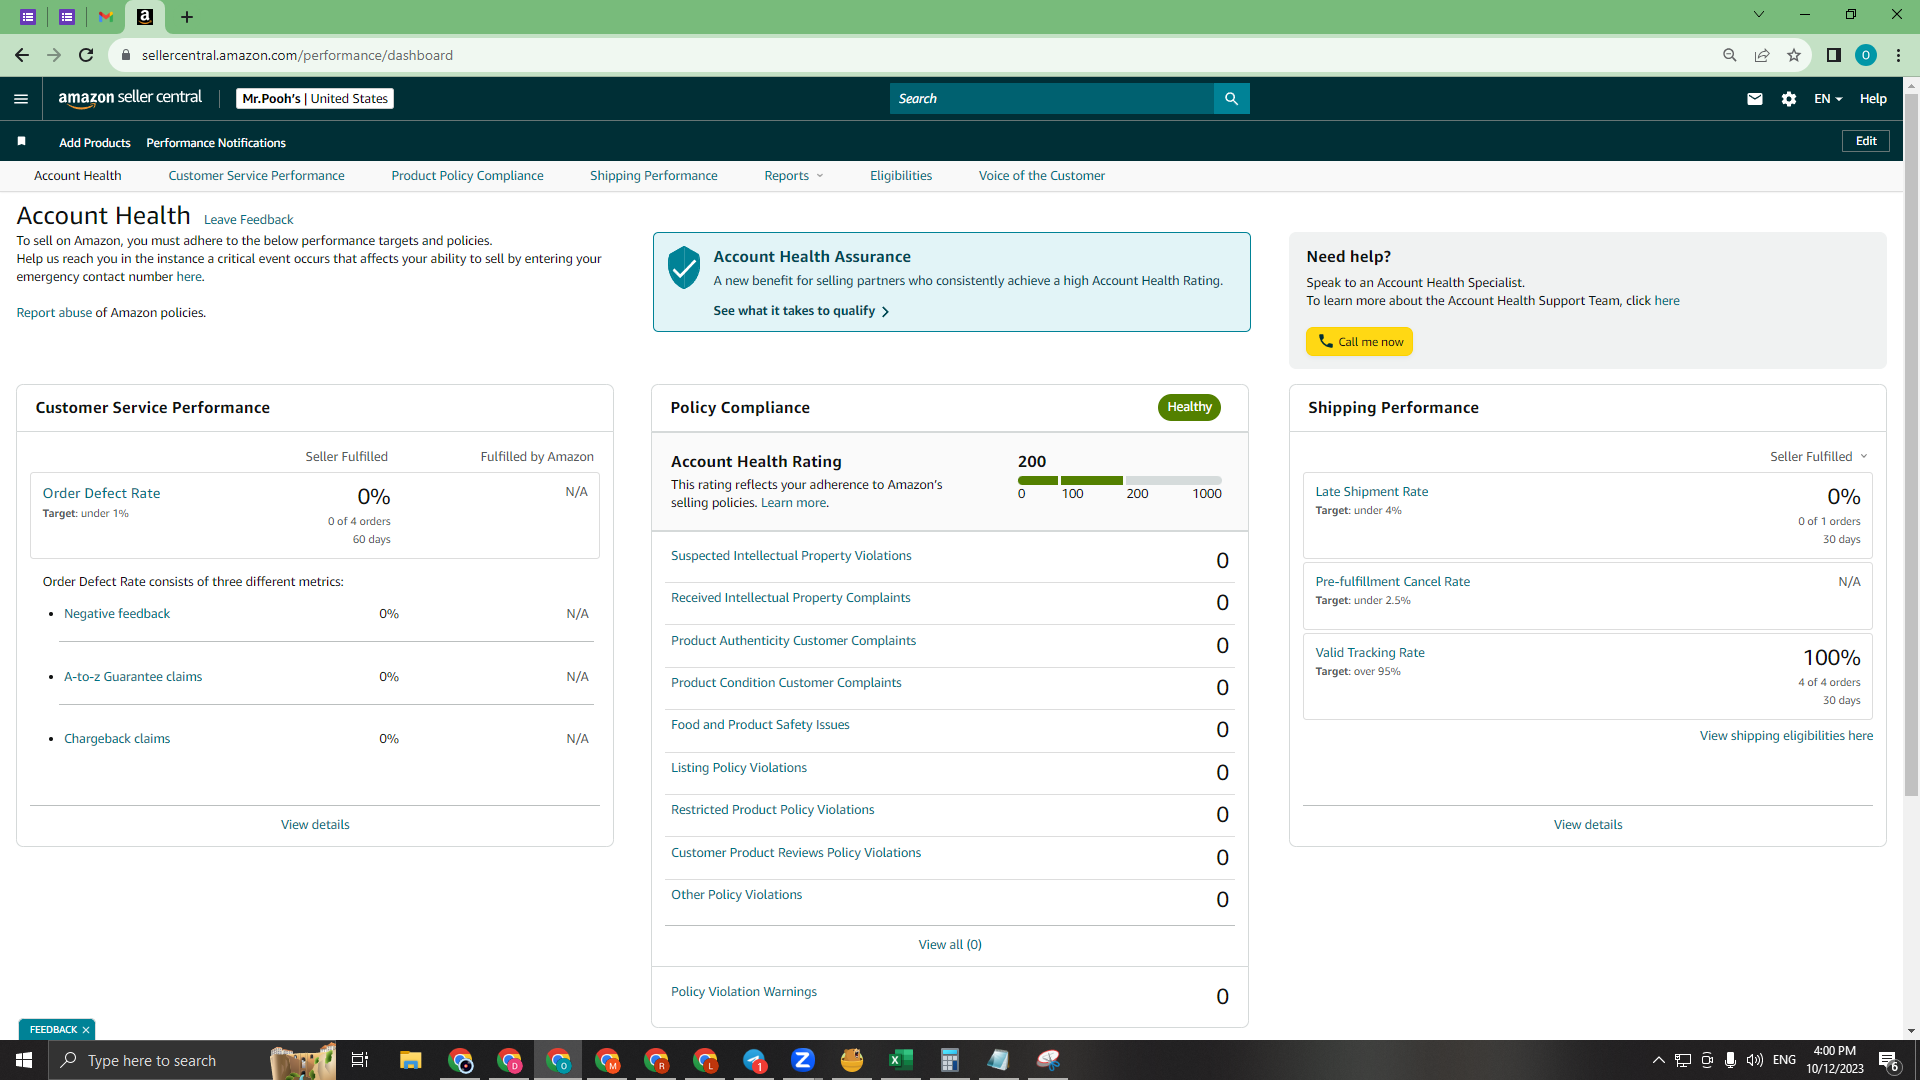Screen dimensions: 1920x1080
Task: Open Performance Notifications
Action: point(216,142)
